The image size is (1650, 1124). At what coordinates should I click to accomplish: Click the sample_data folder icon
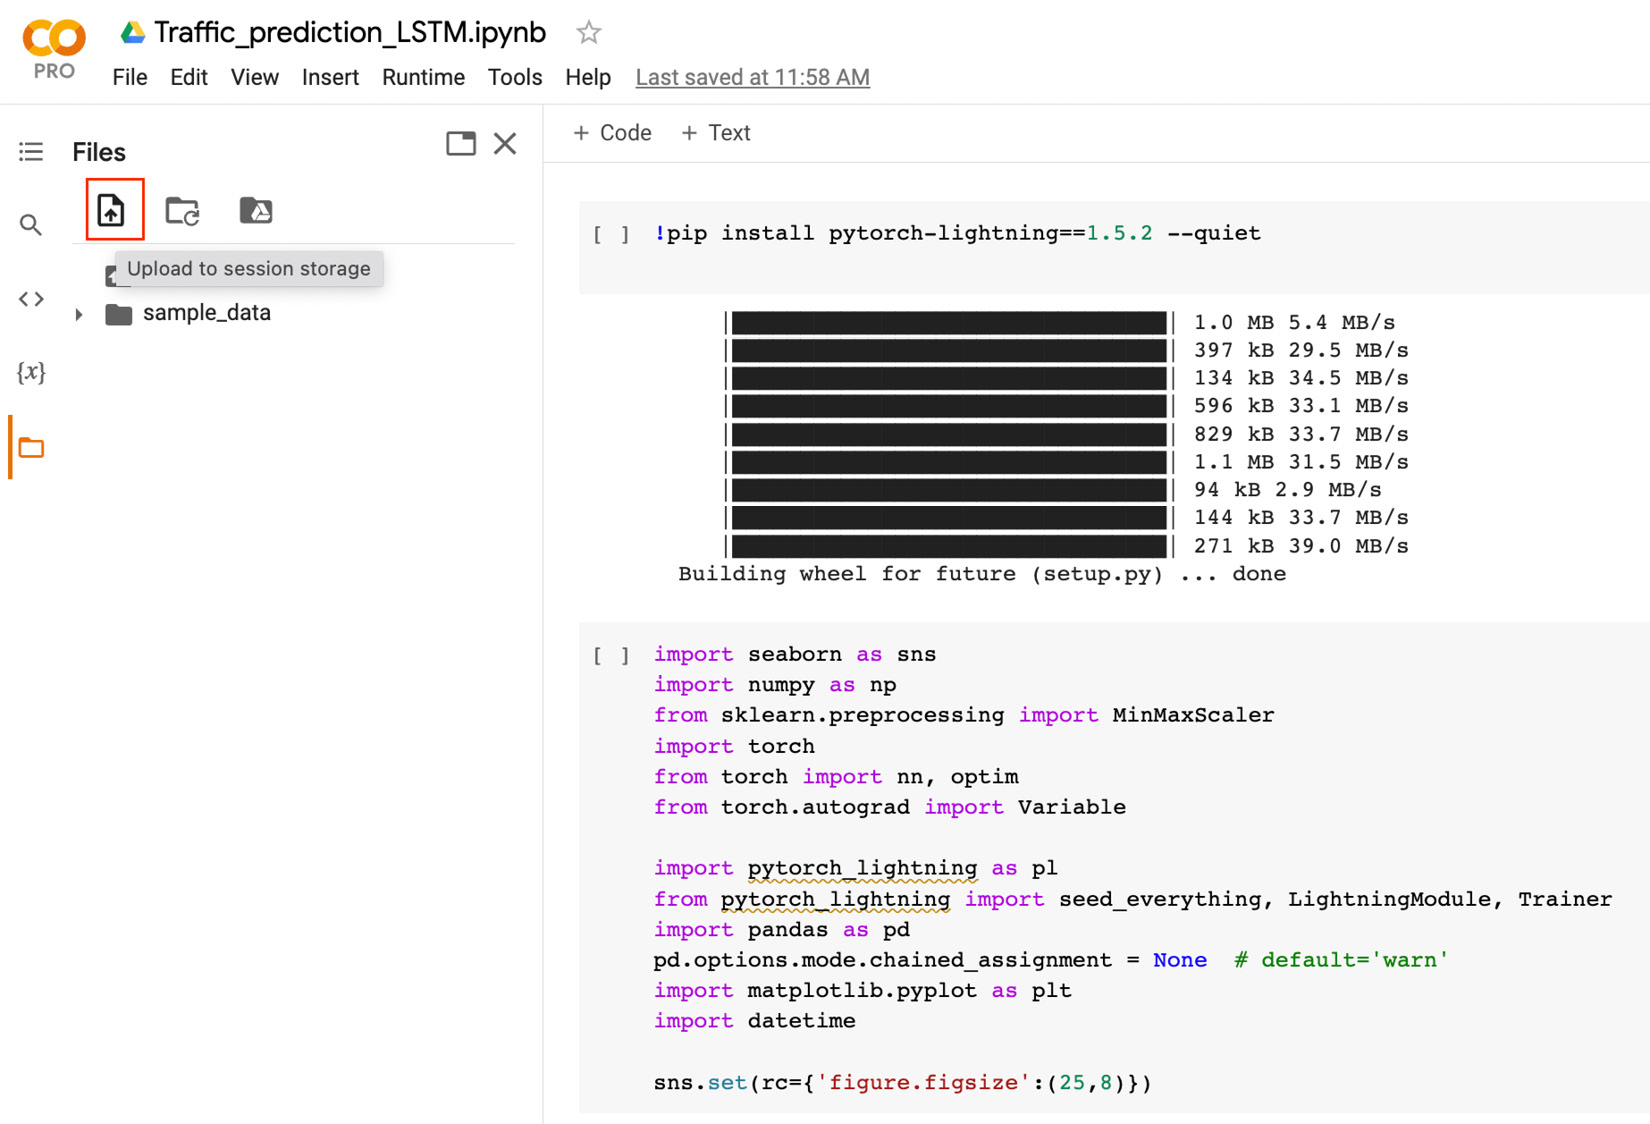(119, 314)
